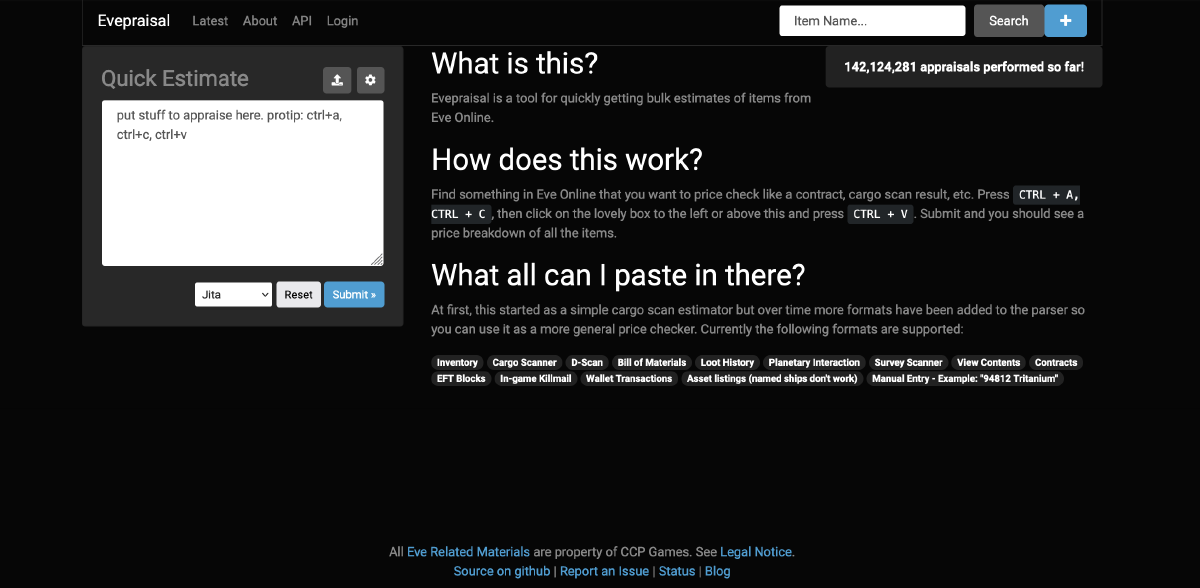Click the blue plus icon beside Search
1200x588 pixels.
pos(1065,20)
